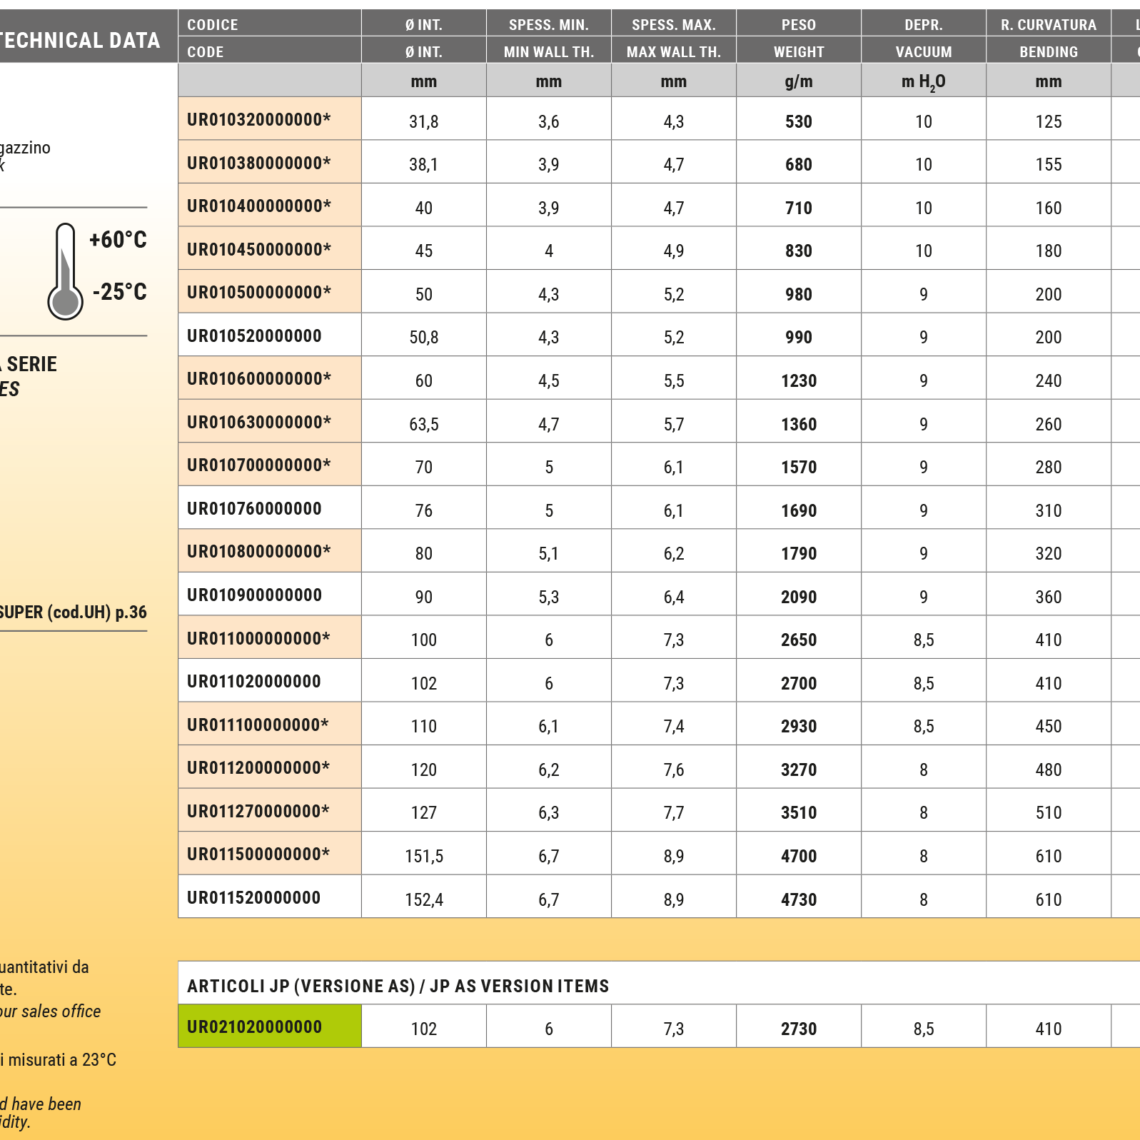This screenshot has height=1140, width=1140.
Task: Click the CODICE column header
Action: (269, 24)
